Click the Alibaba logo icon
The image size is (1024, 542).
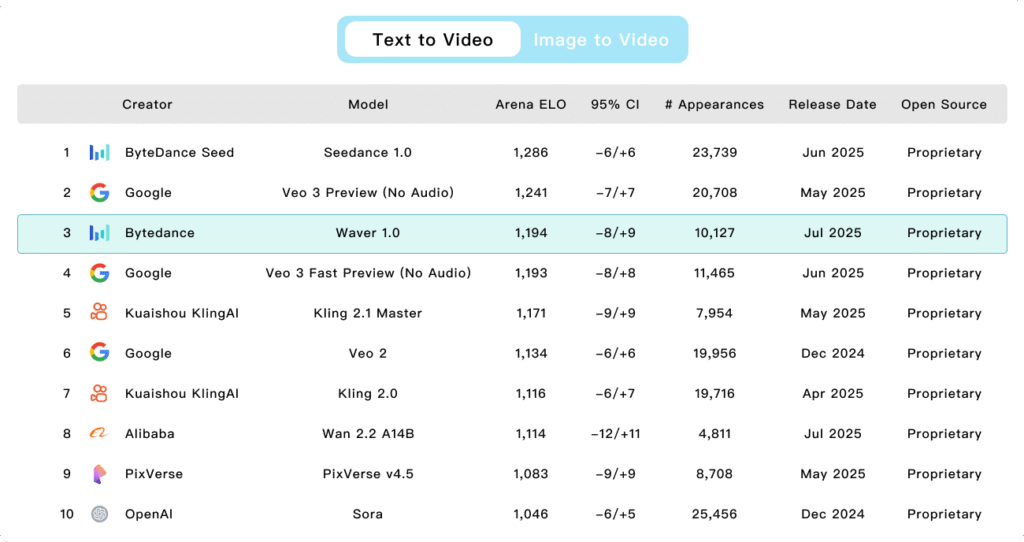pyautogui.click(x=99, y=434)
